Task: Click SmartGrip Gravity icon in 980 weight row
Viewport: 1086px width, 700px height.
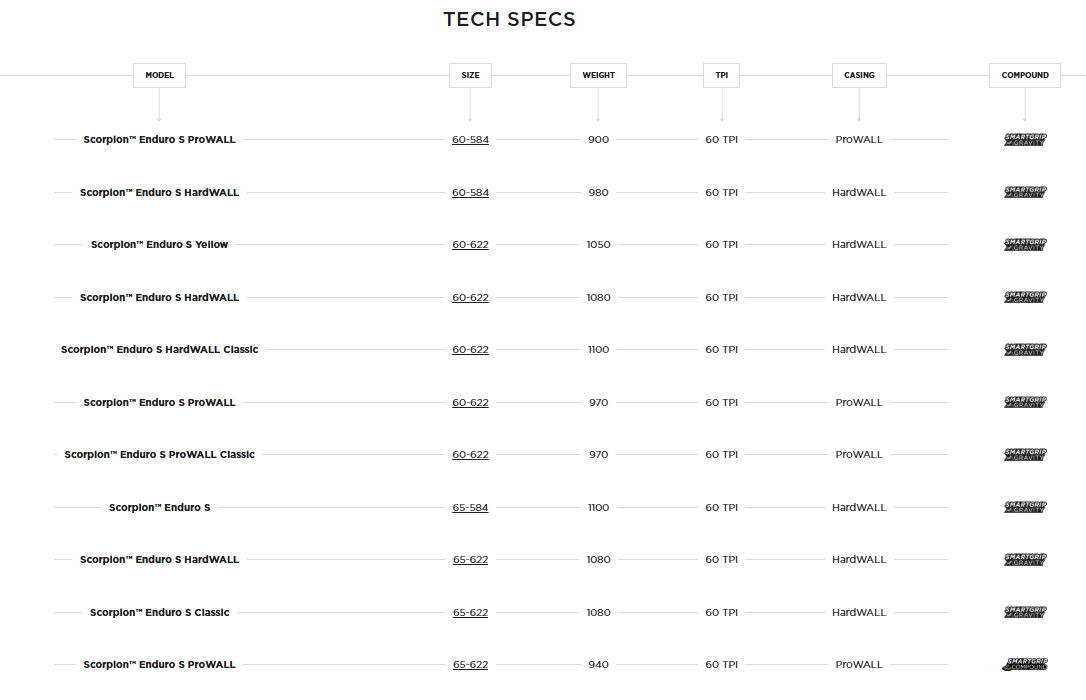Action: [x=1025, y=193]
